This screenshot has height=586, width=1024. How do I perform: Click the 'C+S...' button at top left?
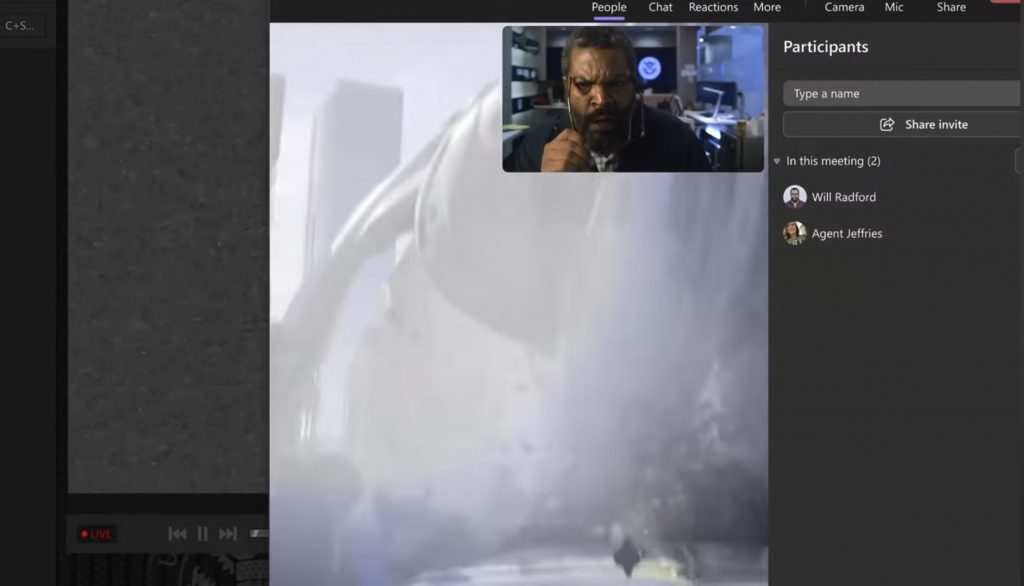coord(20,26)
